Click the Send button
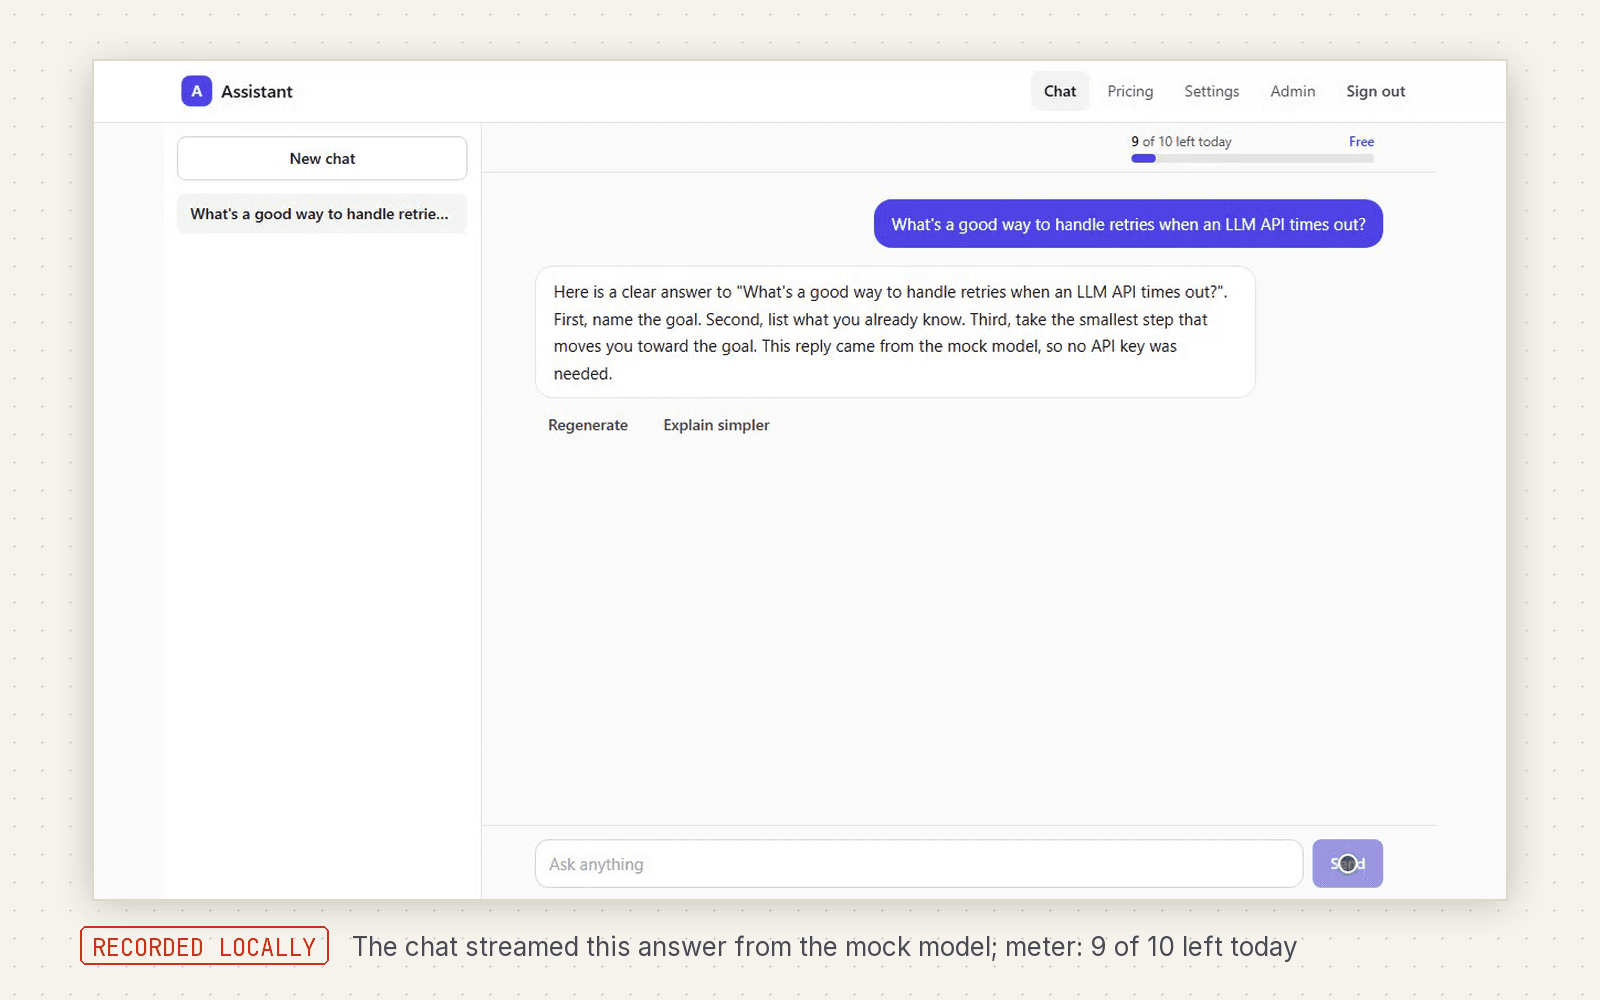 click(x=1347, y=864)
